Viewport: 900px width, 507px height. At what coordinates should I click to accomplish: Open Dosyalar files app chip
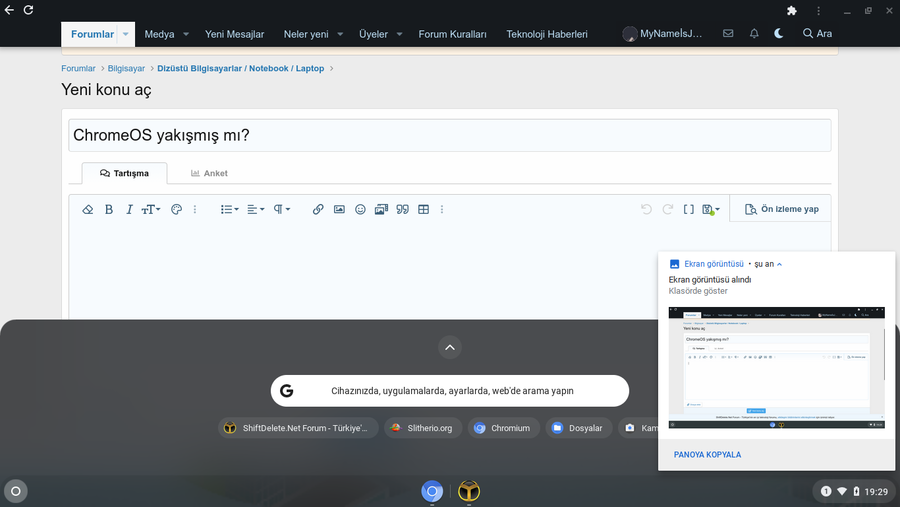click(x=579, y=428)
